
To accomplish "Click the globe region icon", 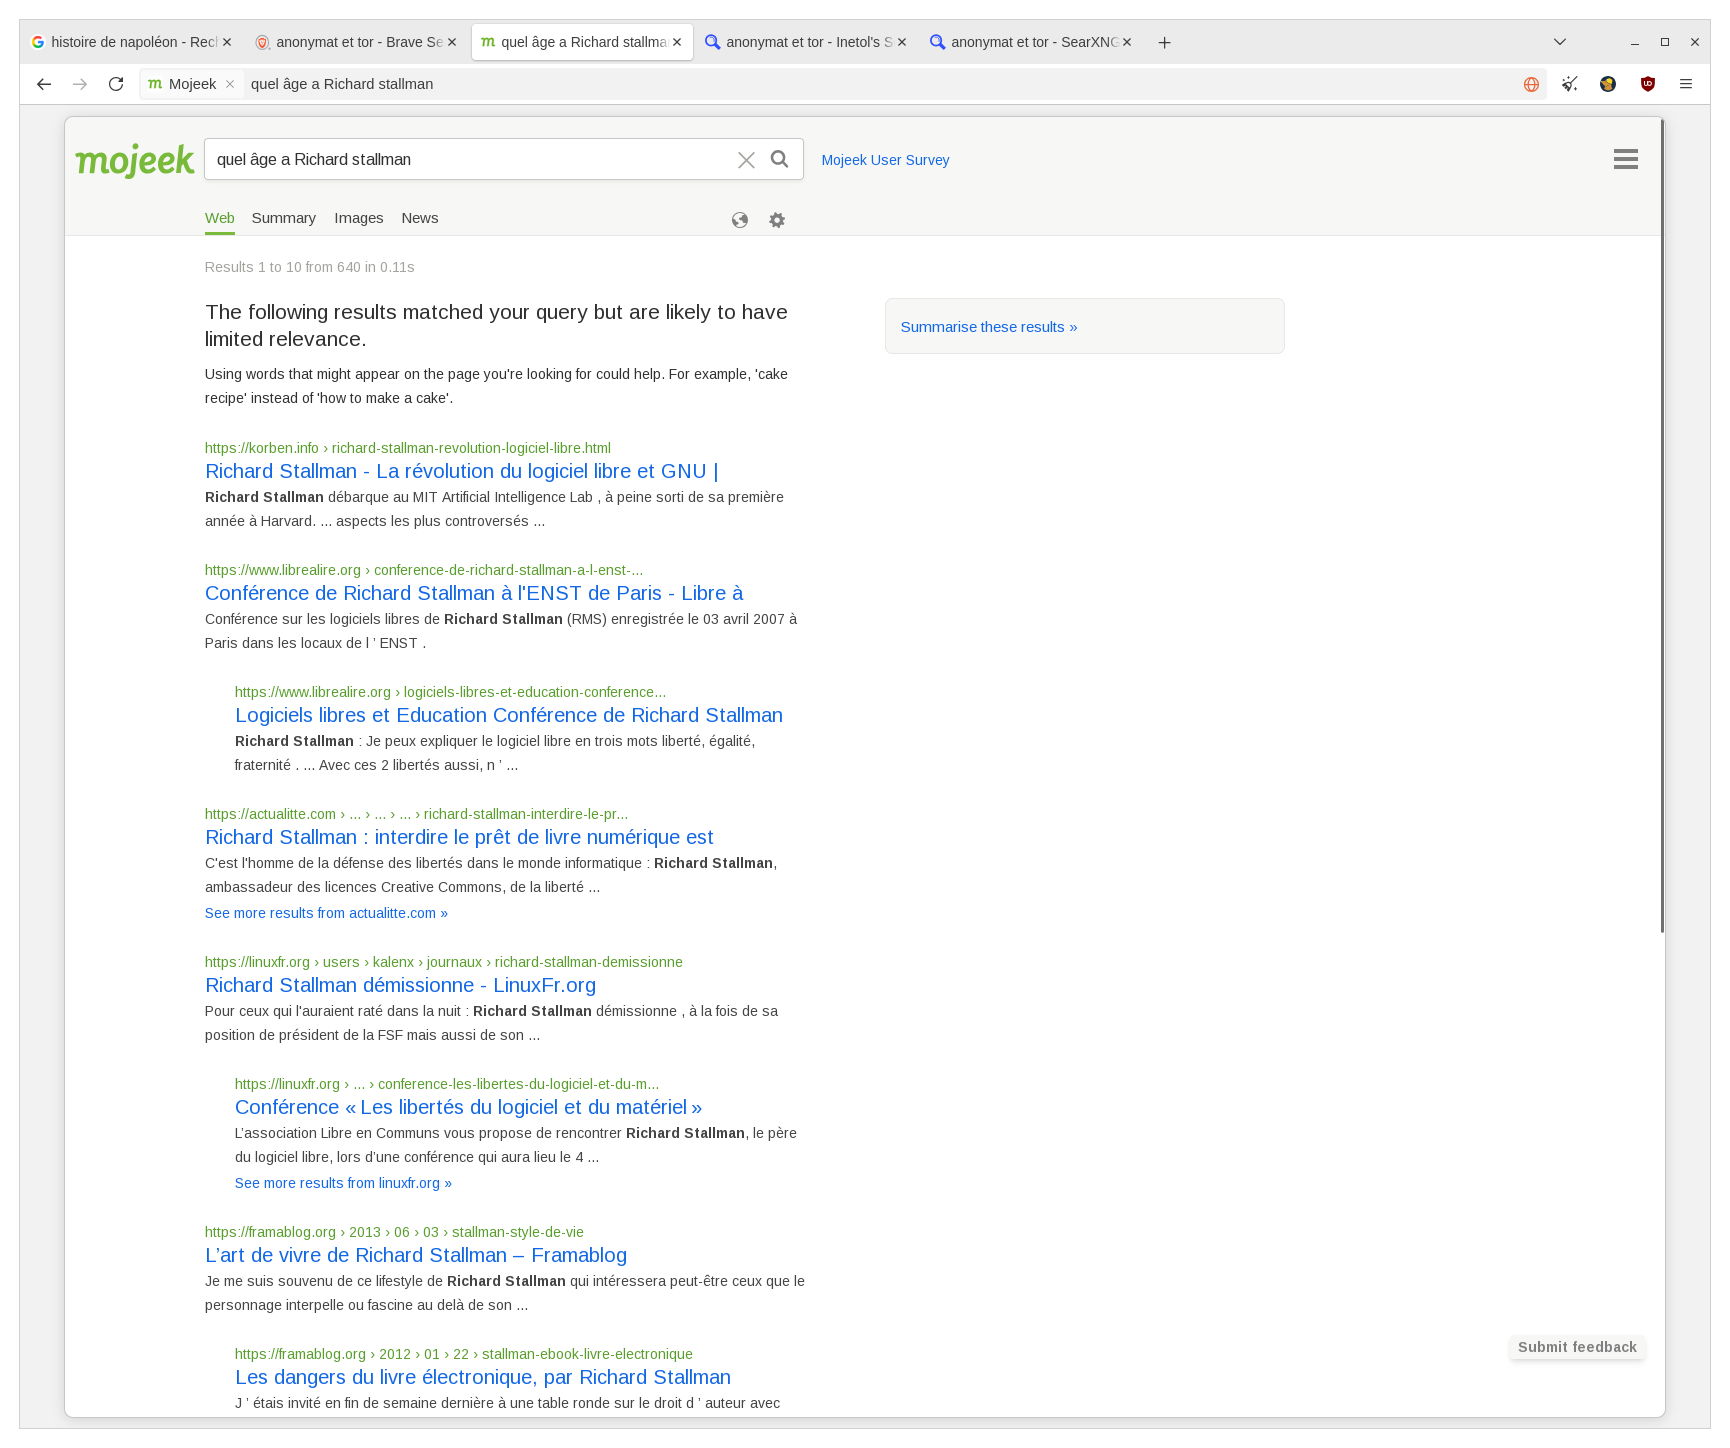I will tap(740, 220).
